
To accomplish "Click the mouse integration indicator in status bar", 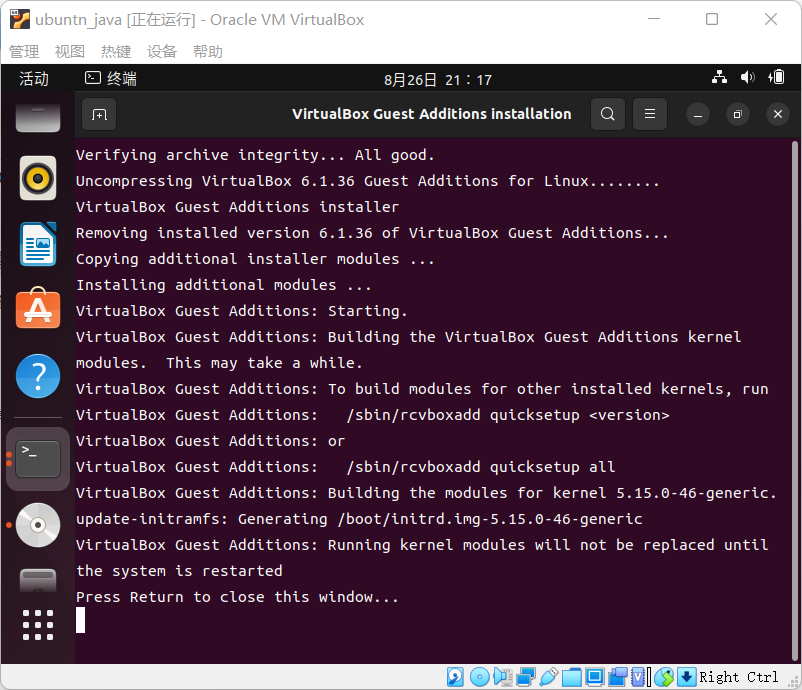I will (664, 677).
